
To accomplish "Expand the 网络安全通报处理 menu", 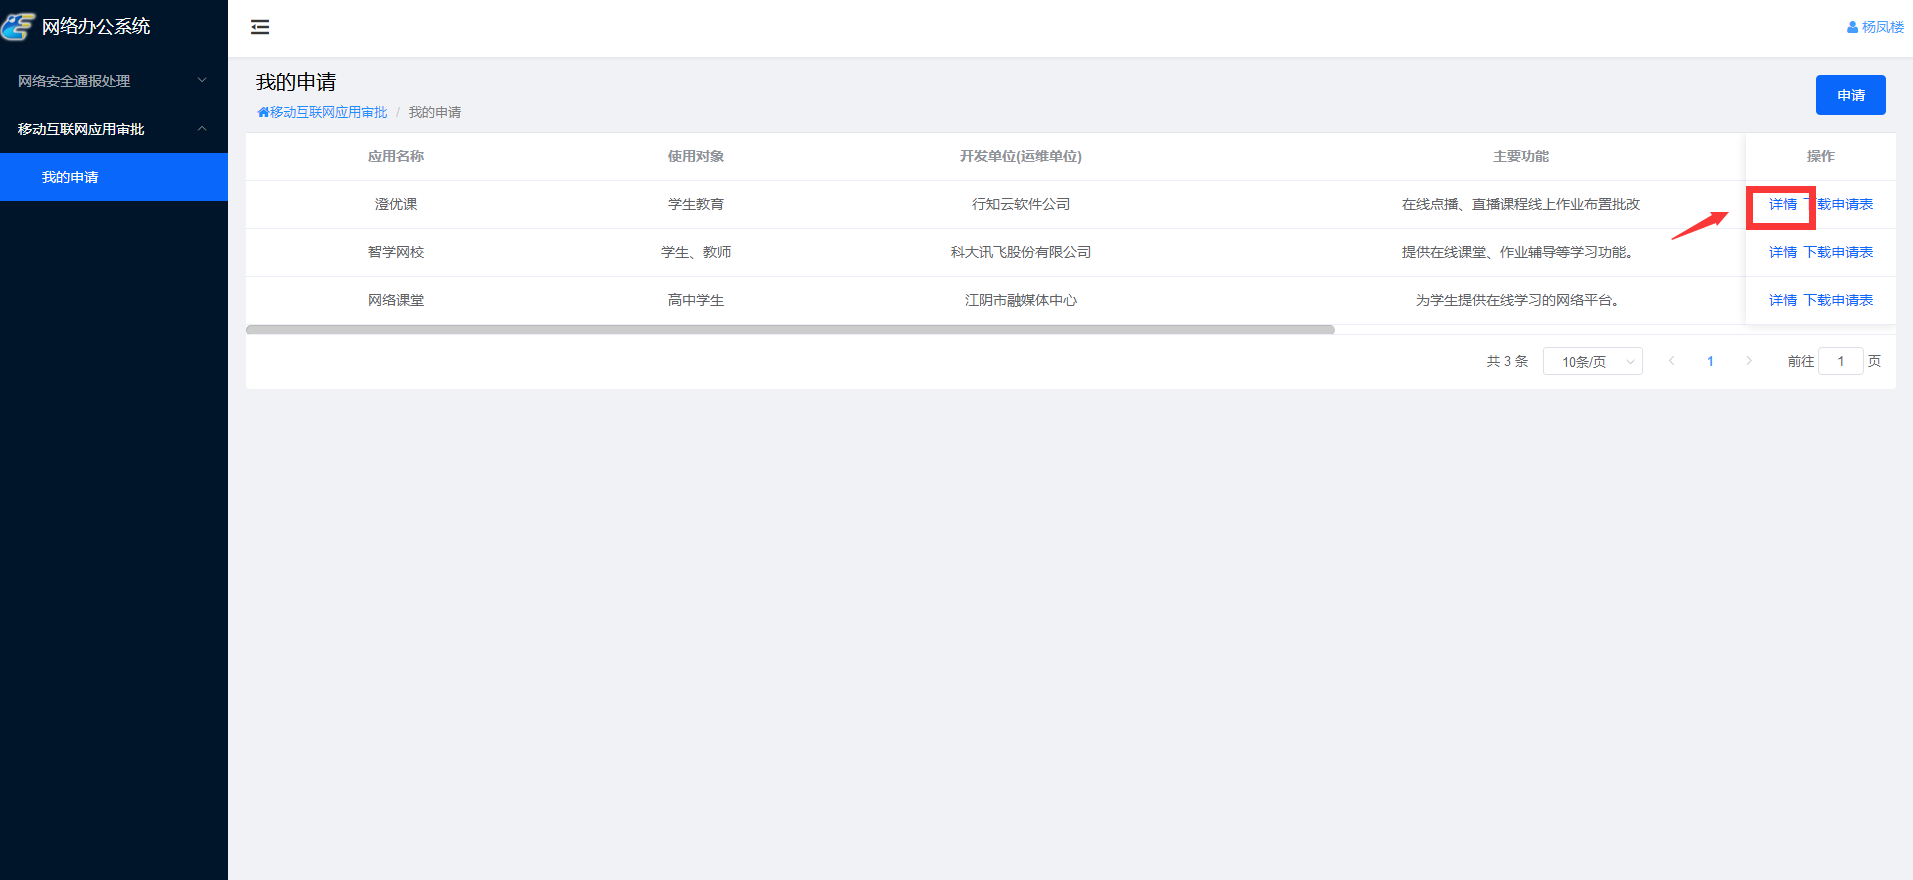I will [114, 81].
